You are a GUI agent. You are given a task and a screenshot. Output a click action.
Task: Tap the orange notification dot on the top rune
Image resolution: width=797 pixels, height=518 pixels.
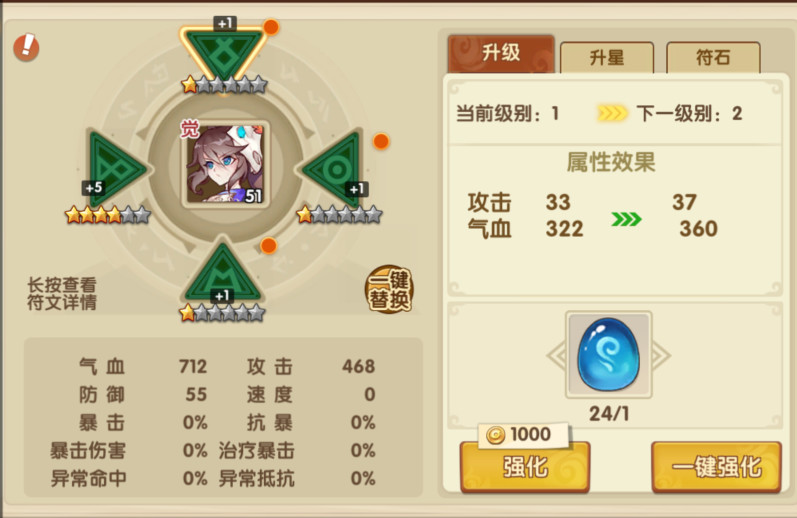[271, 26]
